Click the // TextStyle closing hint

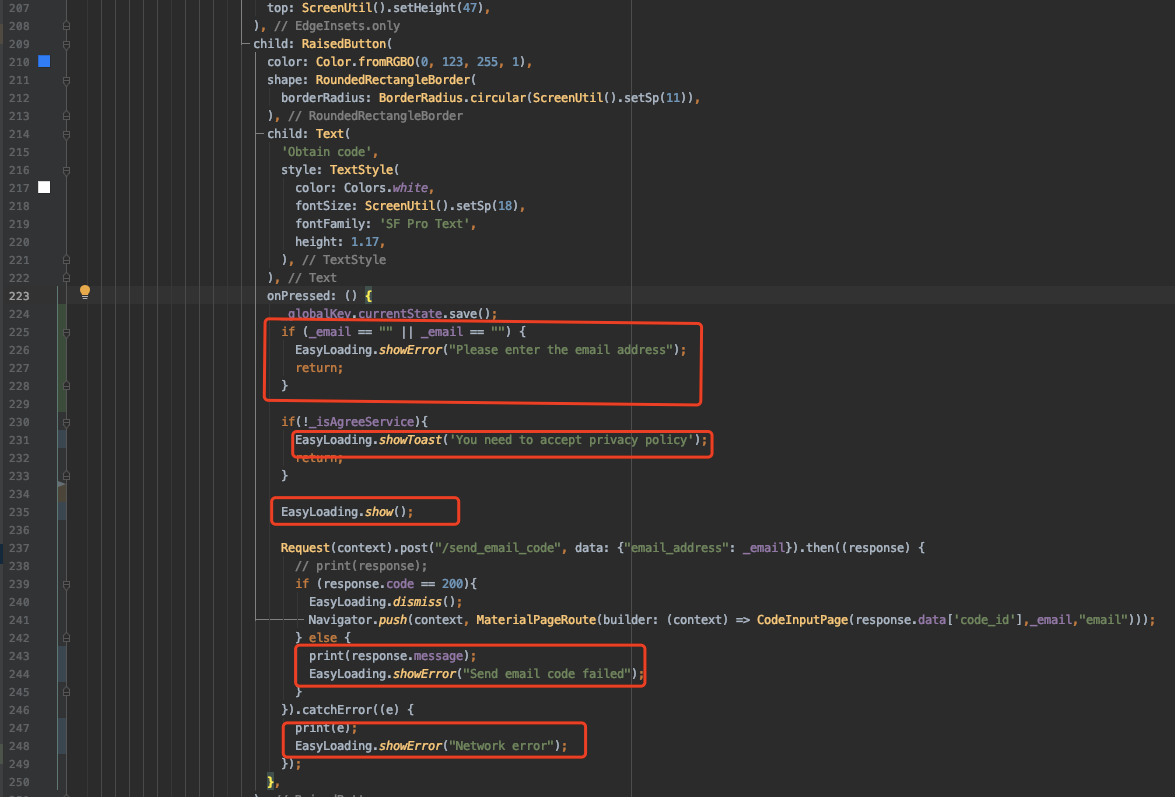pos(344,260)
